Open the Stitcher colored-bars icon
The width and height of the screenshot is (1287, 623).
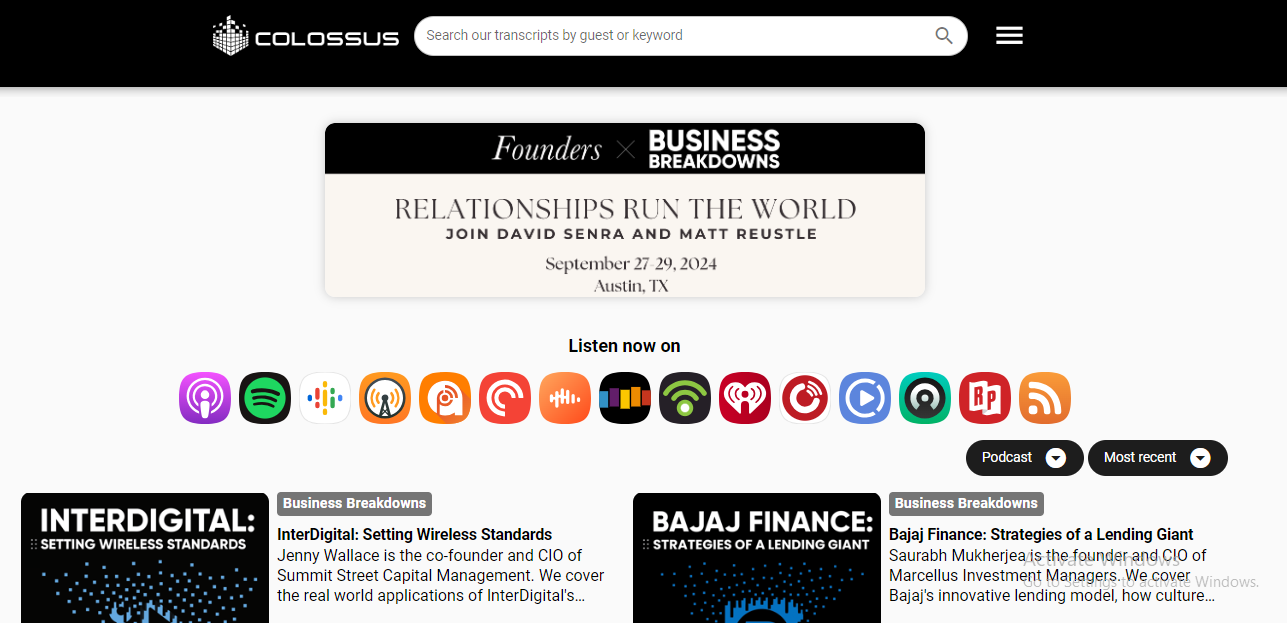pos(625,398)
